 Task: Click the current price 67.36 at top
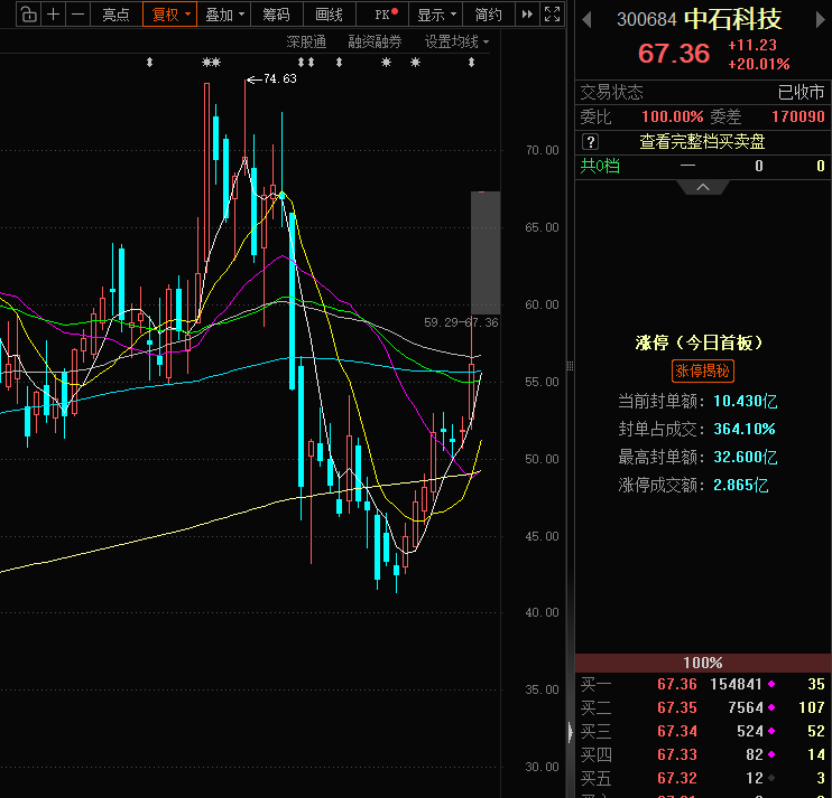674,54
